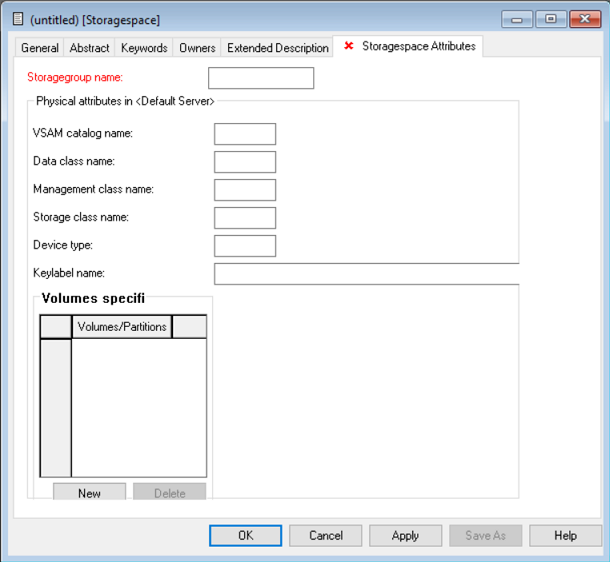Select the Management class name field
610x562 pixels.
point(245,190)
